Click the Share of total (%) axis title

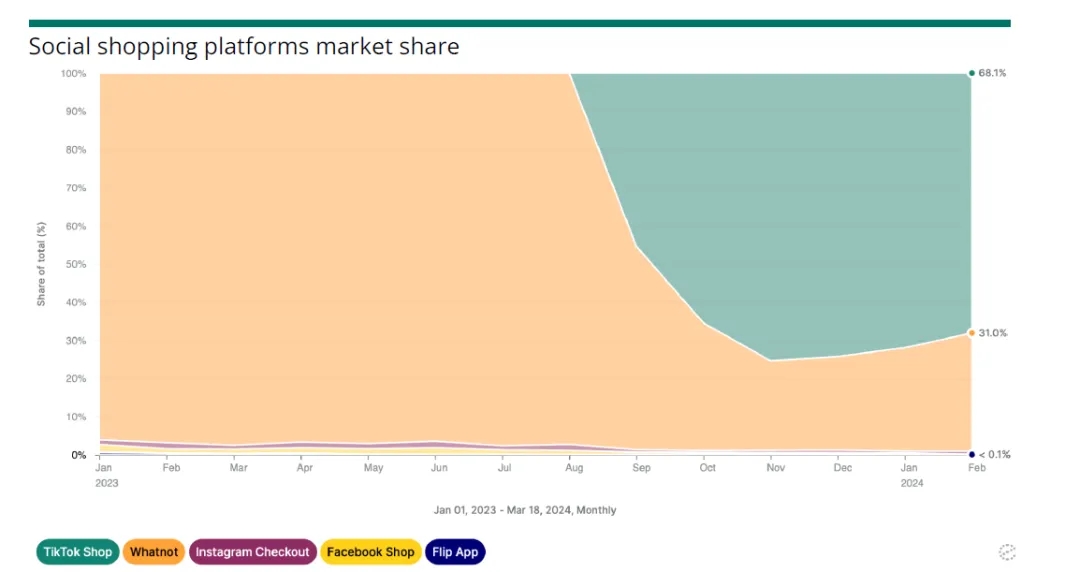pyautogui.click(x=42, y=264)
